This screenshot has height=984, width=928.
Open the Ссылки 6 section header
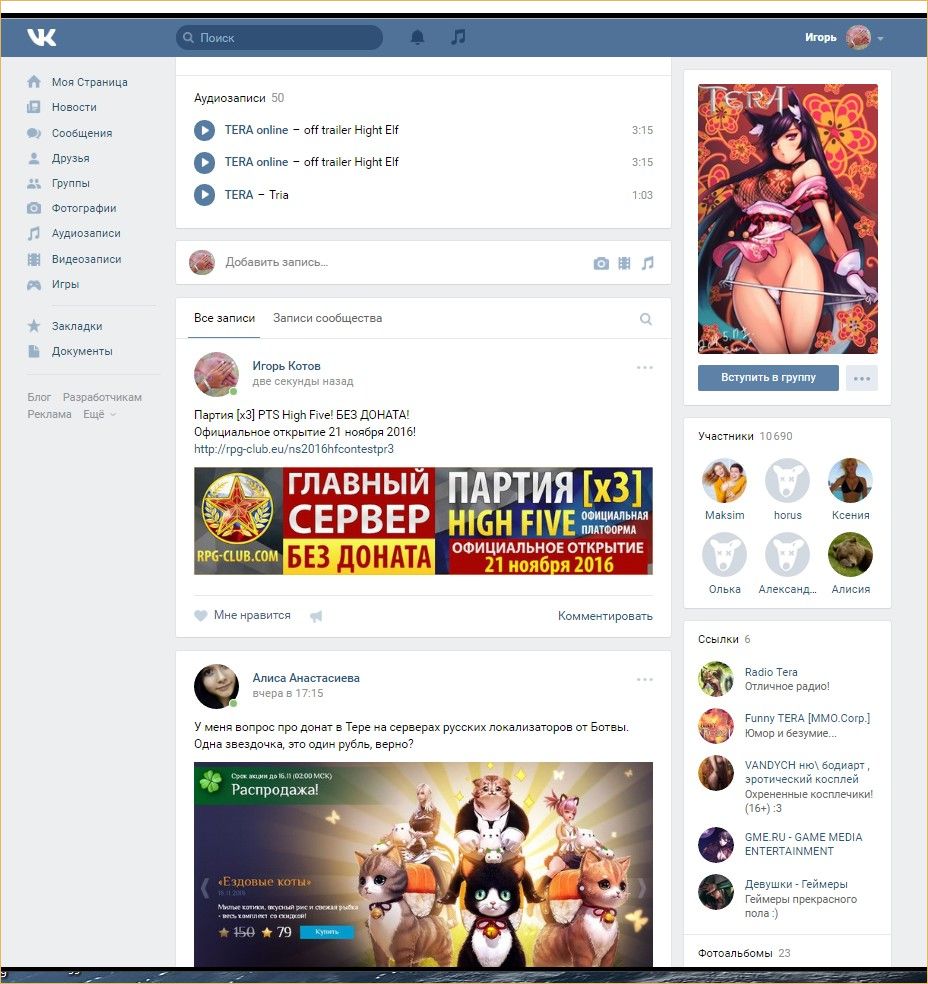(724, 639)
